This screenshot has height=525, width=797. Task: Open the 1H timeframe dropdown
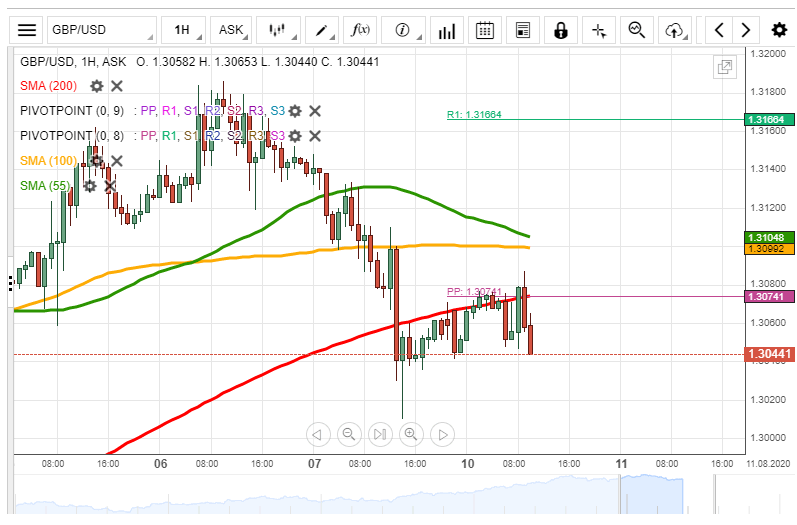[183, 30]
